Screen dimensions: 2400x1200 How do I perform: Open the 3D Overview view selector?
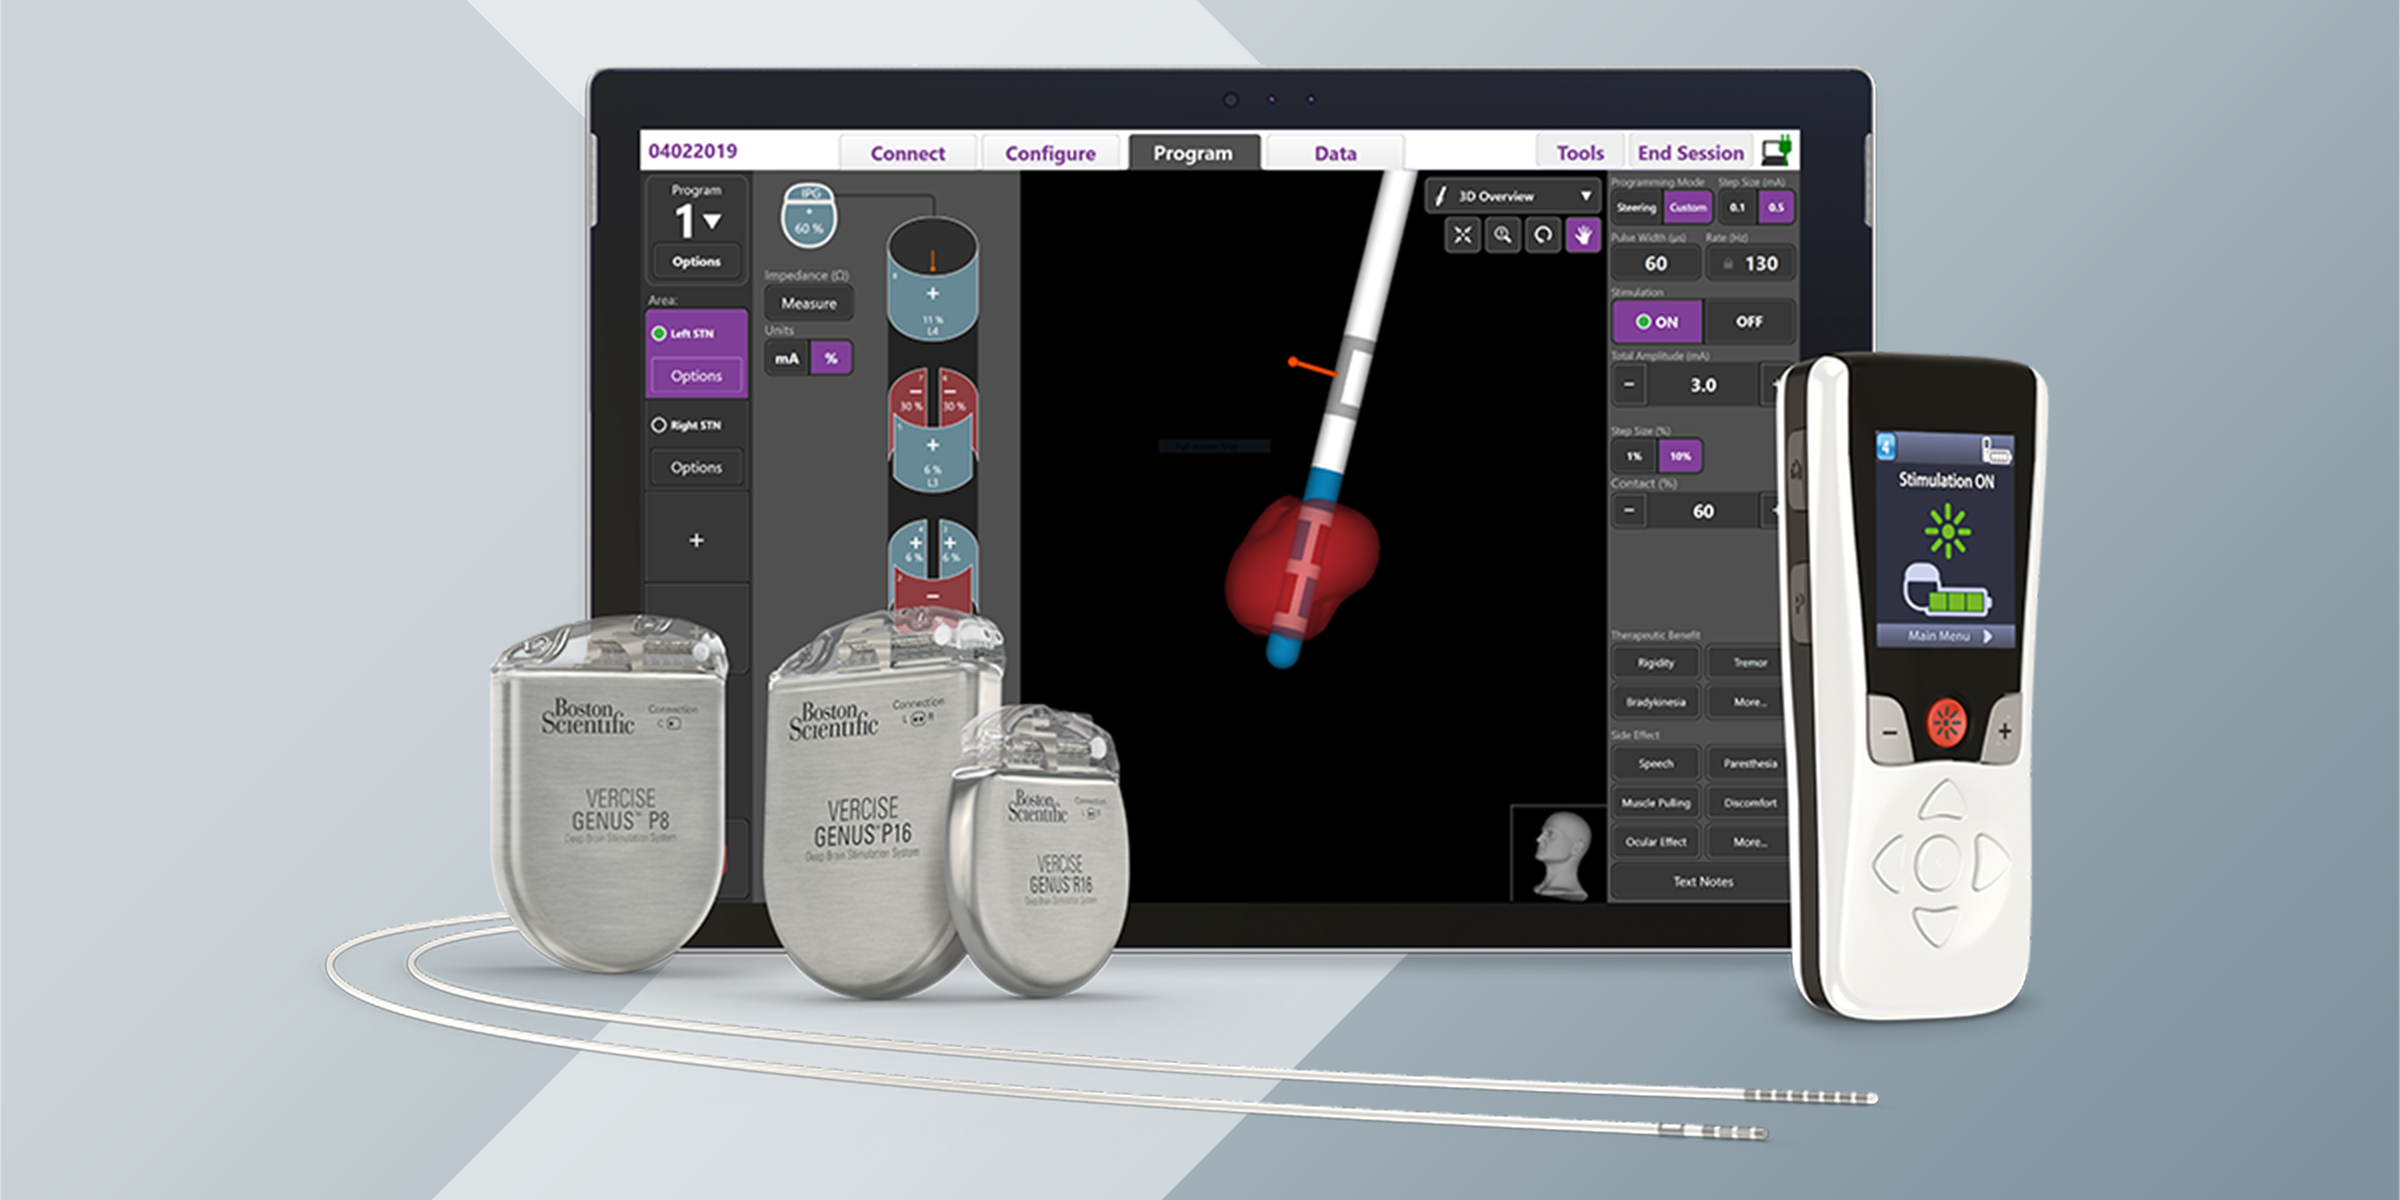[1510, 197]
